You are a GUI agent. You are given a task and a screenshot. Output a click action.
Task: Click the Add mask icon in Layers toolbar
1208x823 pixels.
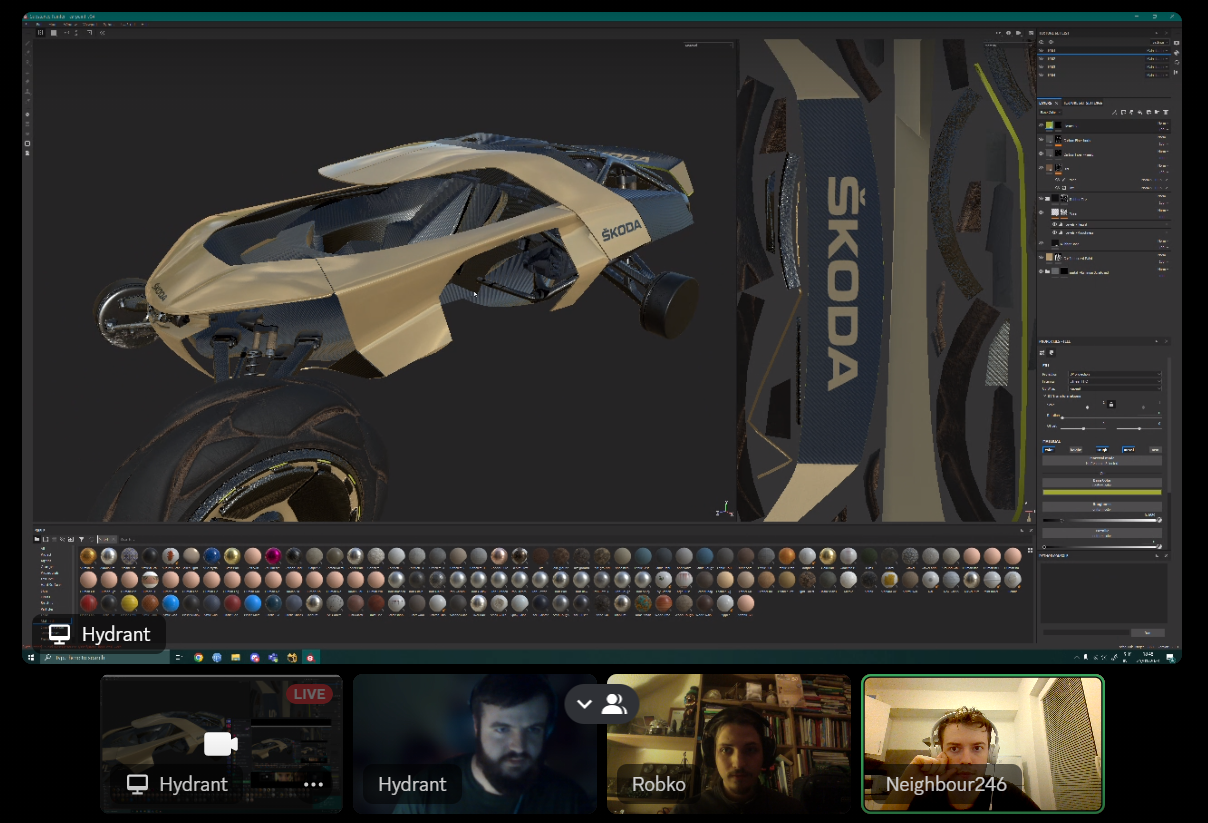[x=1122, y=112]
